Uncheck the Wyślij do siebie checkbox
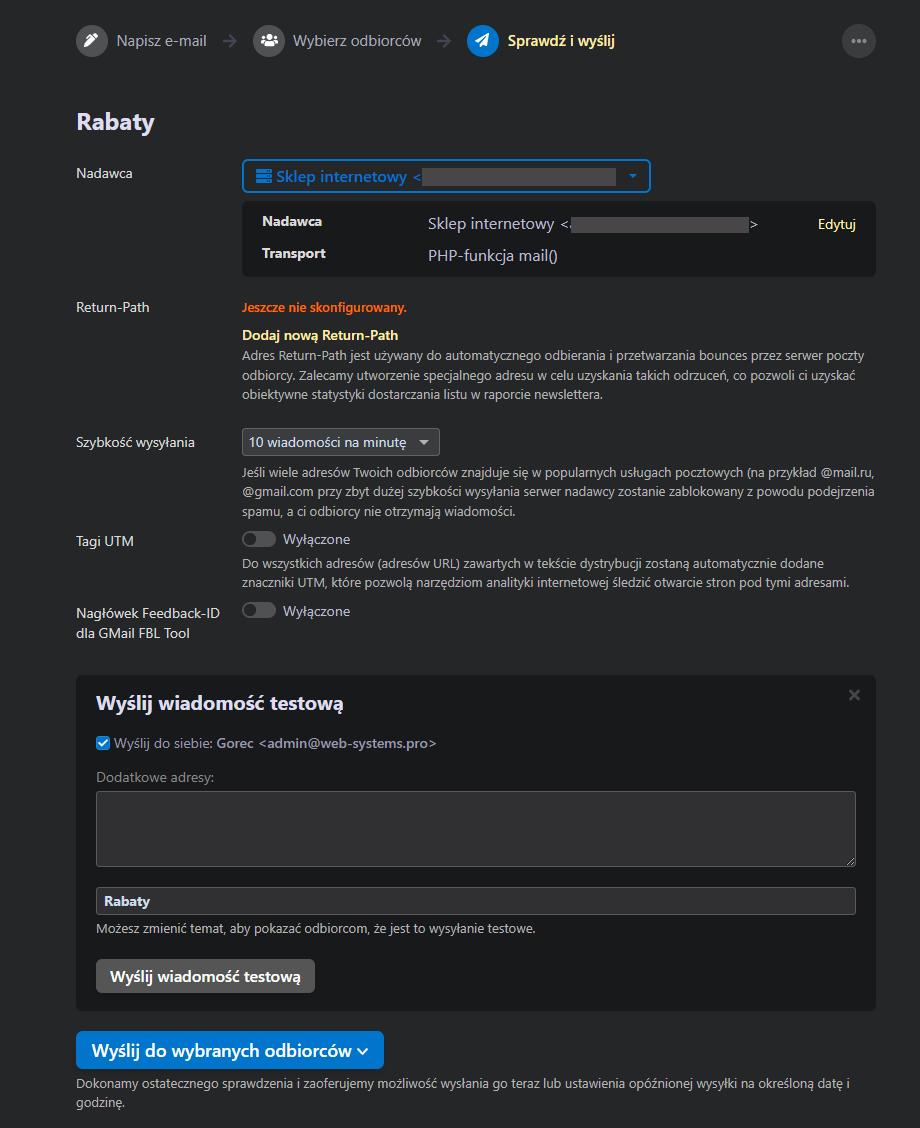Viewport: 920px width, 1128px height. click(103, 743)
